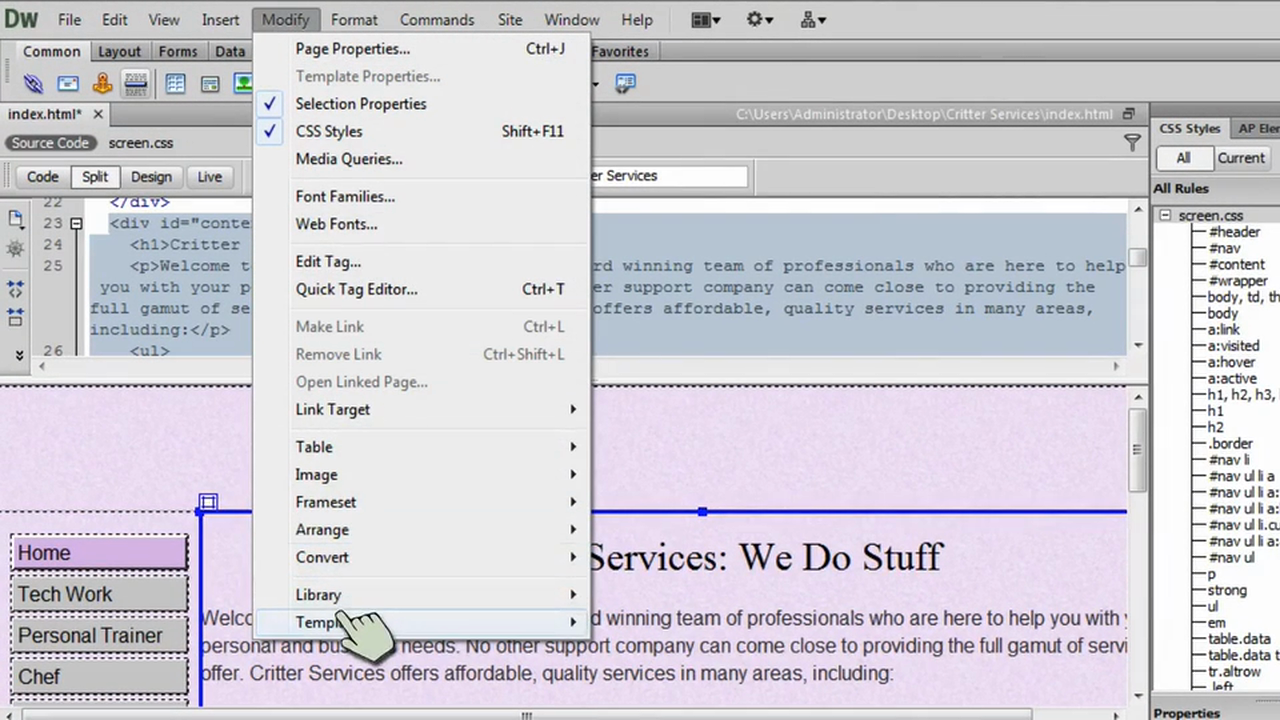The height and width of the screenshot is (720, 1280).
Task: Toggle the Selection Properties checkmark item
Action: [360, 104]
